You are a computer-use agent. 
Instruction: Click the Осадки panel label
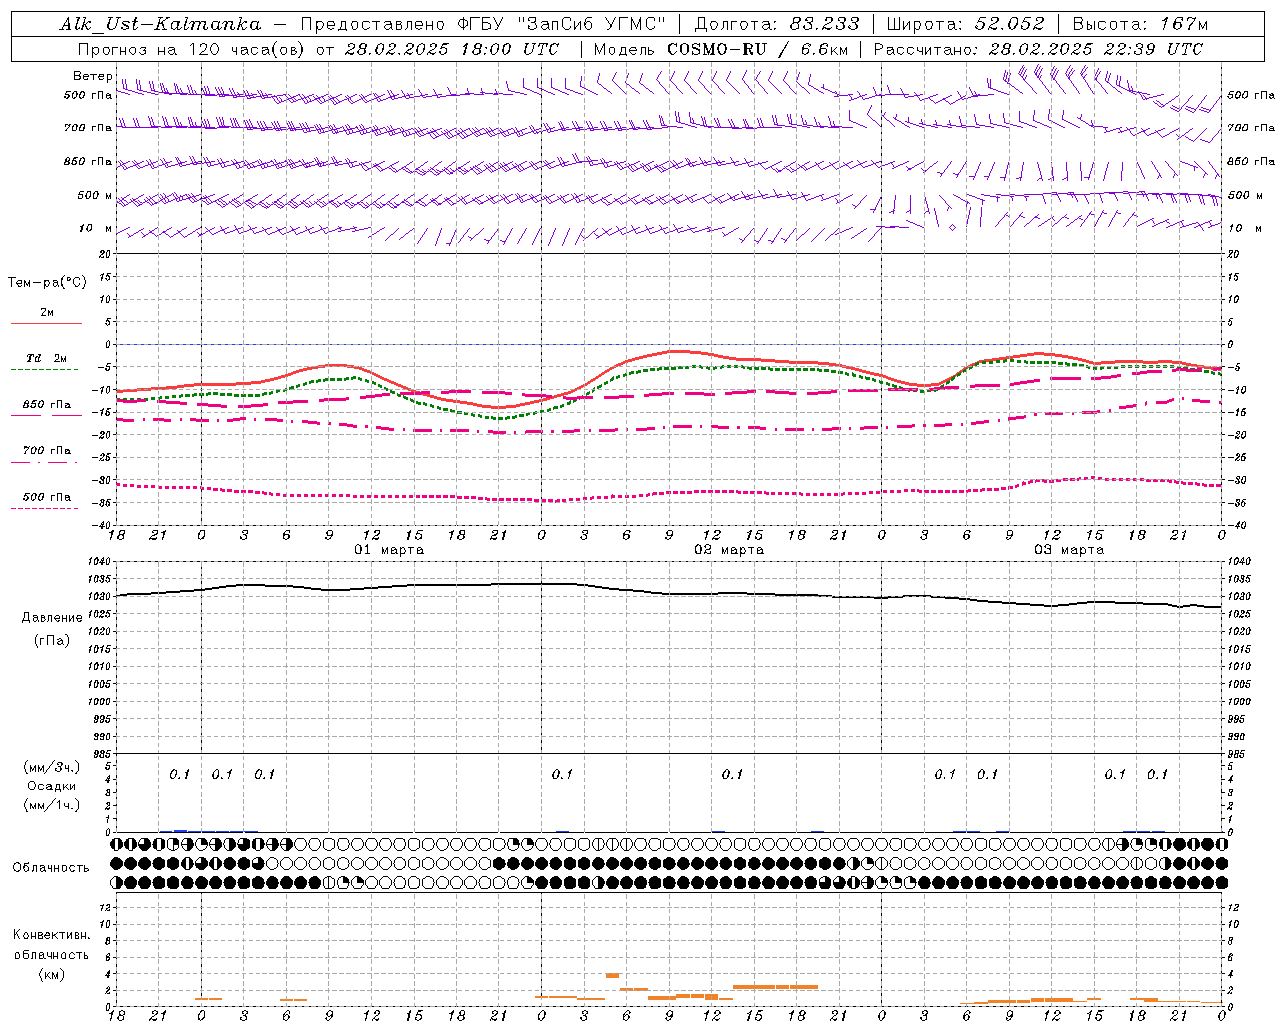pyautogui.click(x=52, y=786)
